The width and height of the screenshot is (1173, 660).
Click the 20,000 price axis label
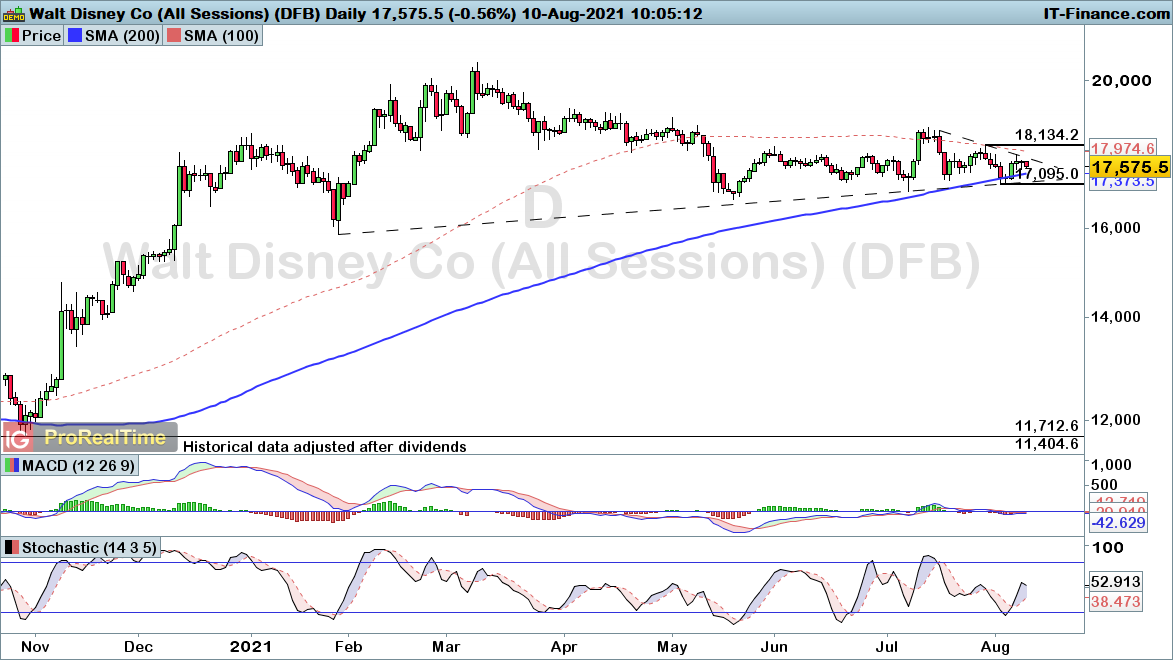(x=1122, y=81)
